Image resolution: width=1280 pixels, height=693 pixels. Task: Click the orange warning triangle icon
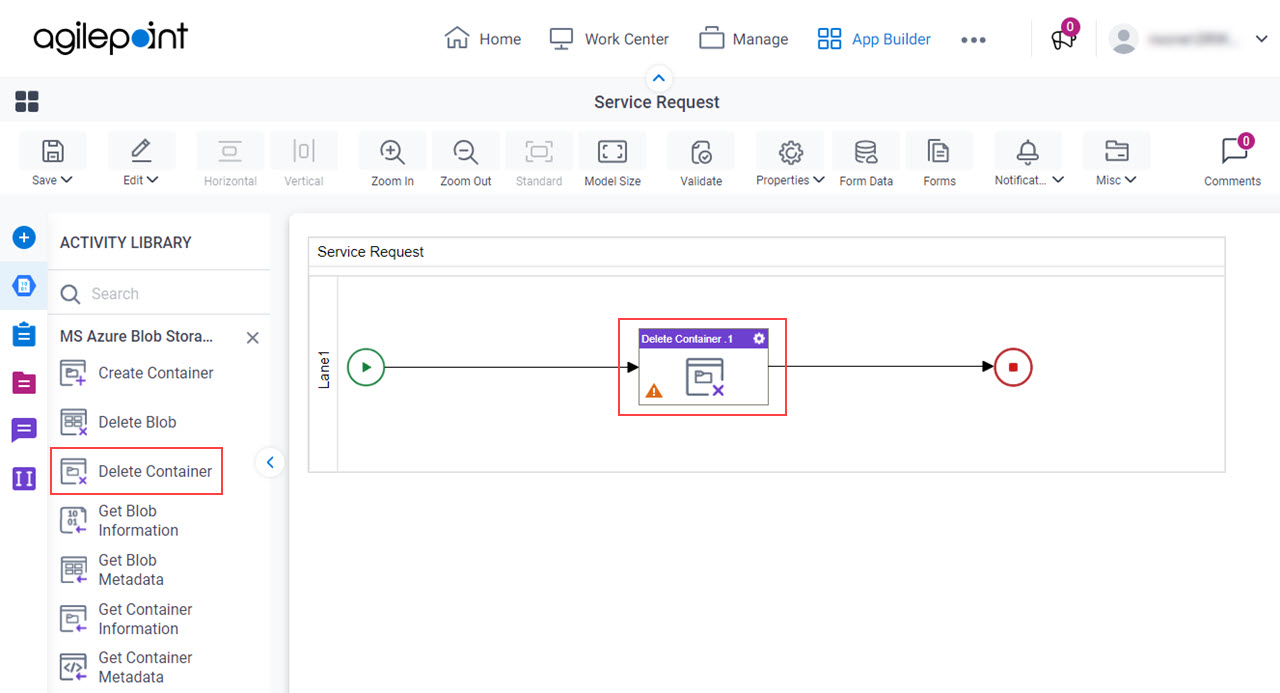point(654,391)
